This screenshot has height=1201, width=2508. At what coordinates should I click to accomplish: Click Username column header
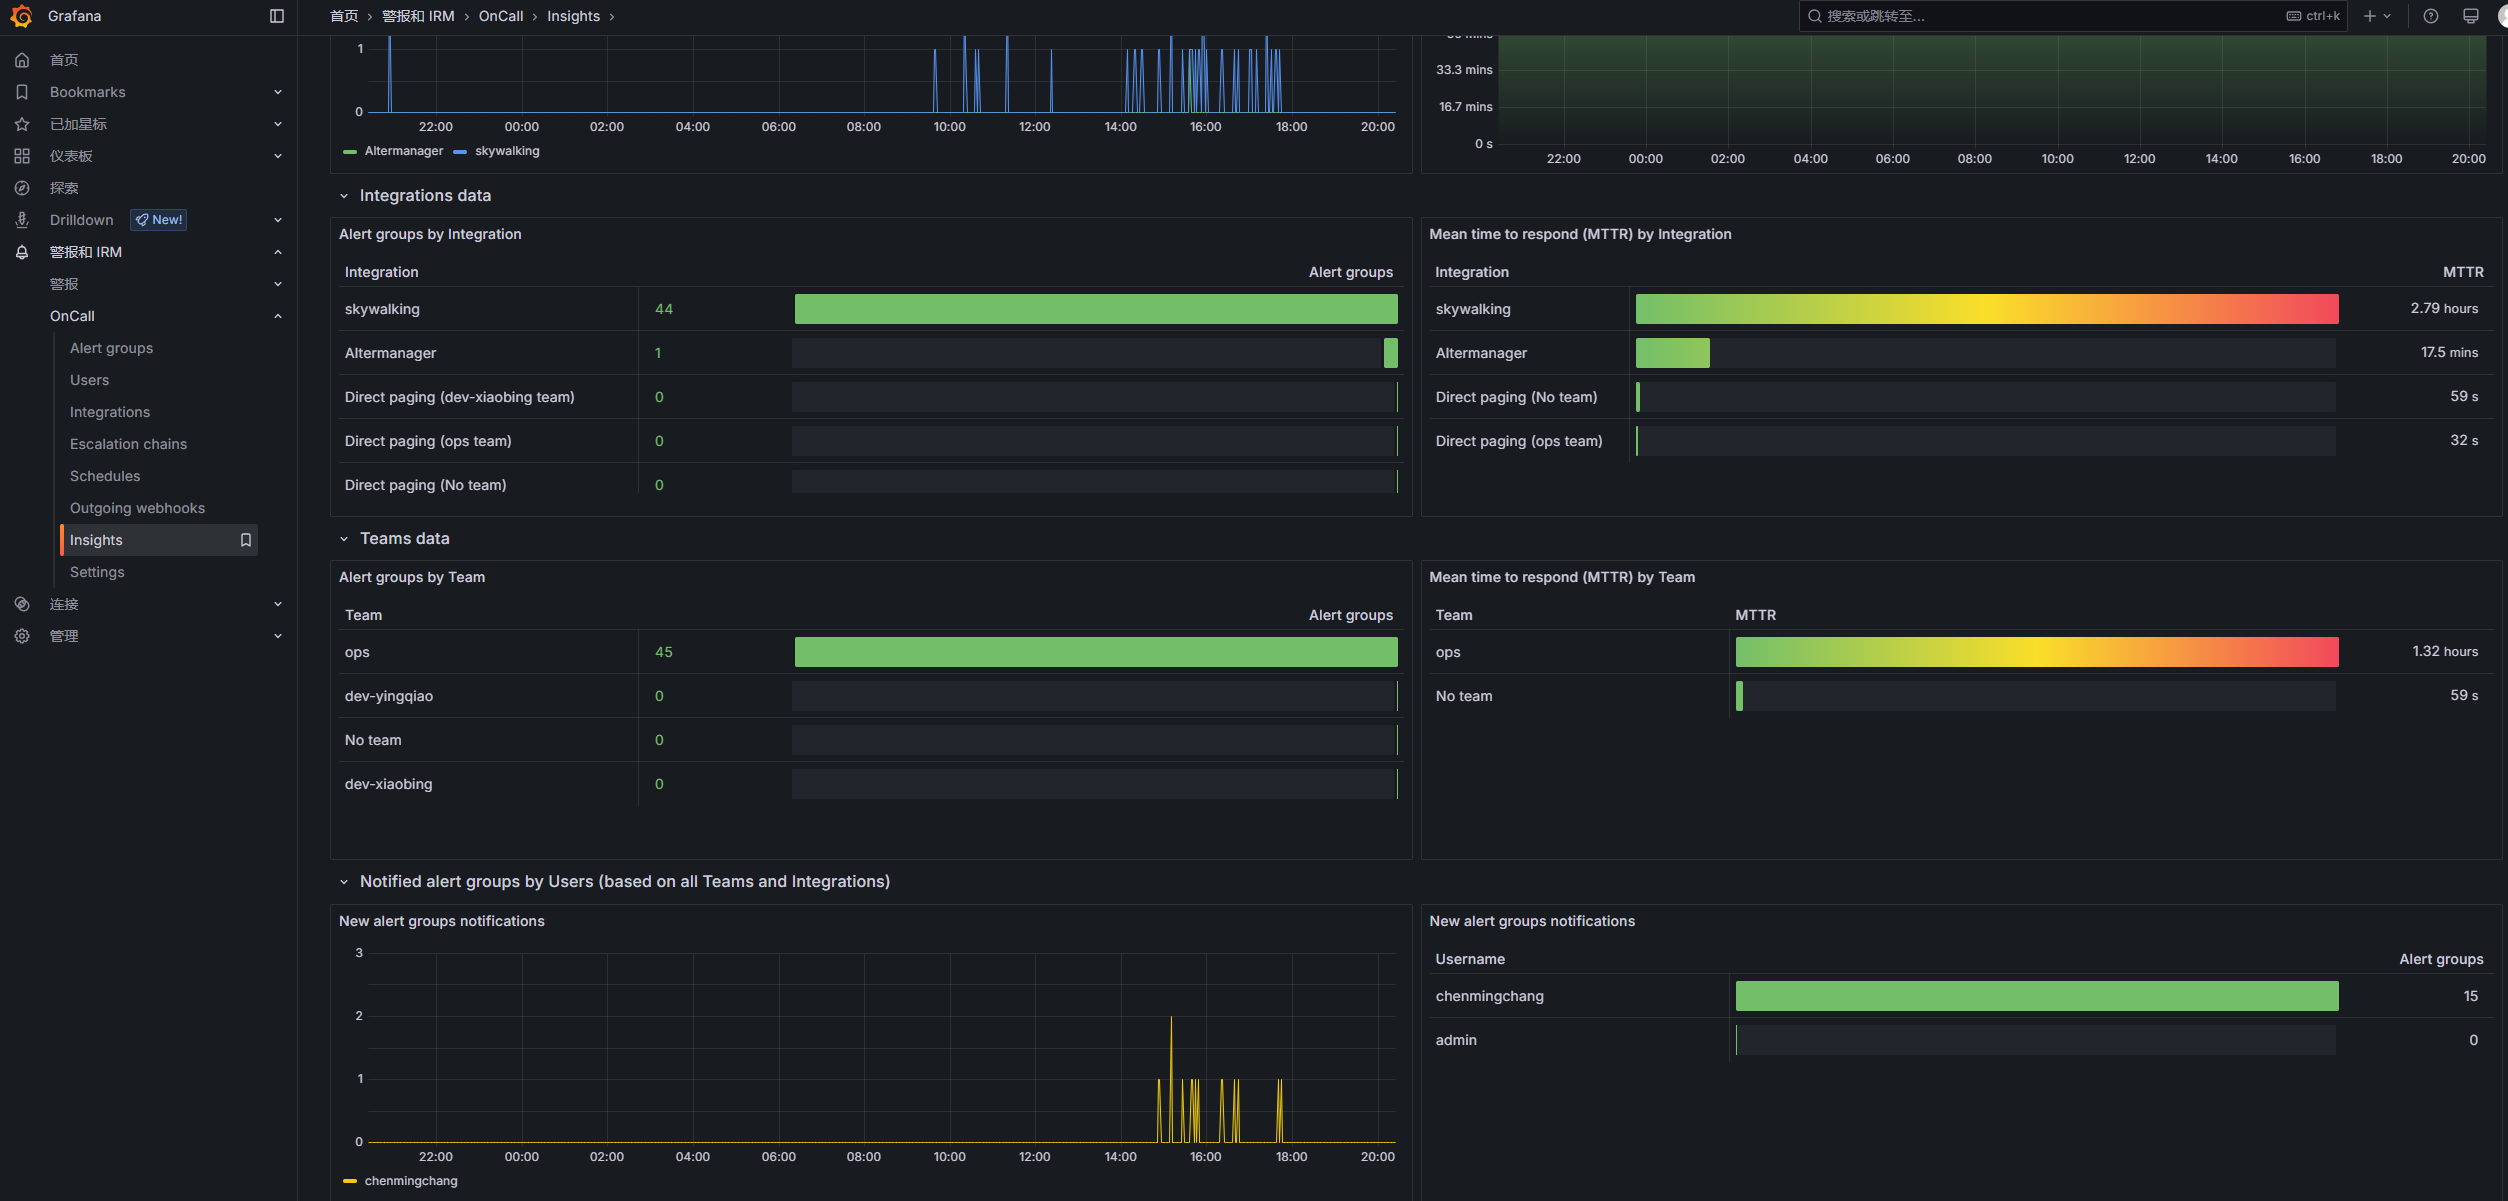1470,959
